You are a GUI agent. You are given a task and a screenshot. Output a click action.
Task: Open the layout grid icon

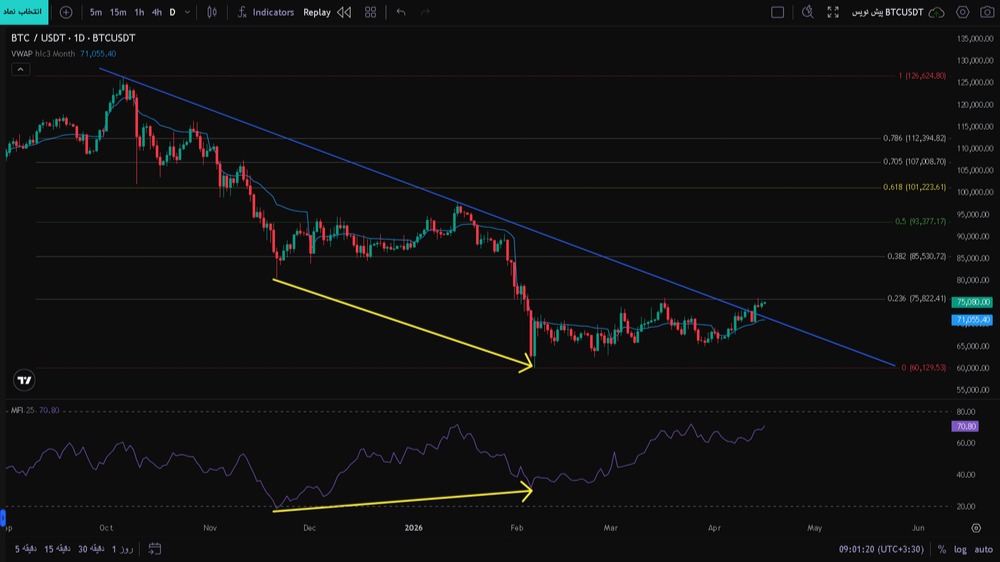[371, 12]
